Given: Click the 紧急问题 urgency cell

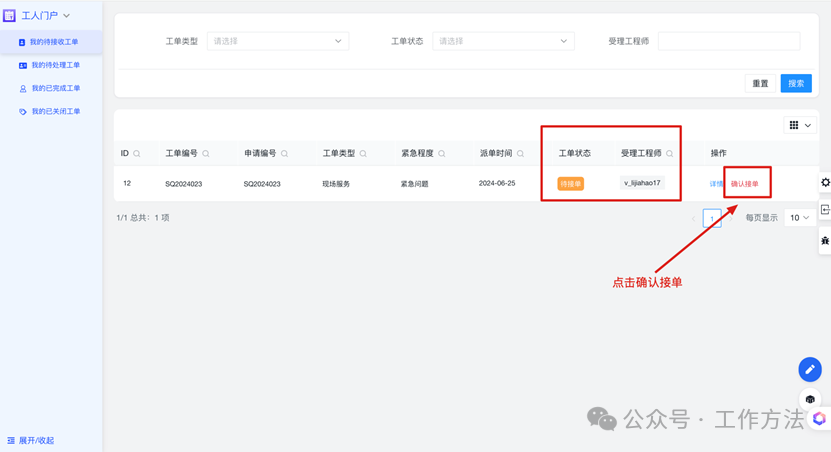Looking at the screenshot, I should (x=414, y=184).
